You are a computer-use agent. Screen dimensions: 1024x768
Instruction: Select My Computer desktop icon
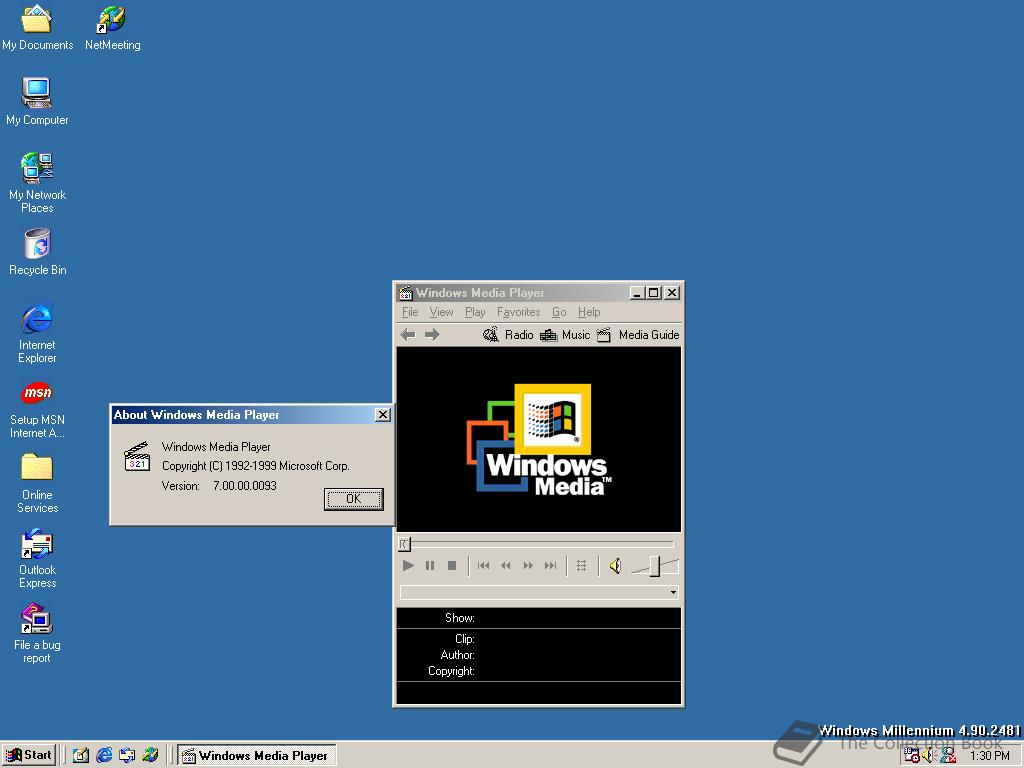tap(37, 101)
